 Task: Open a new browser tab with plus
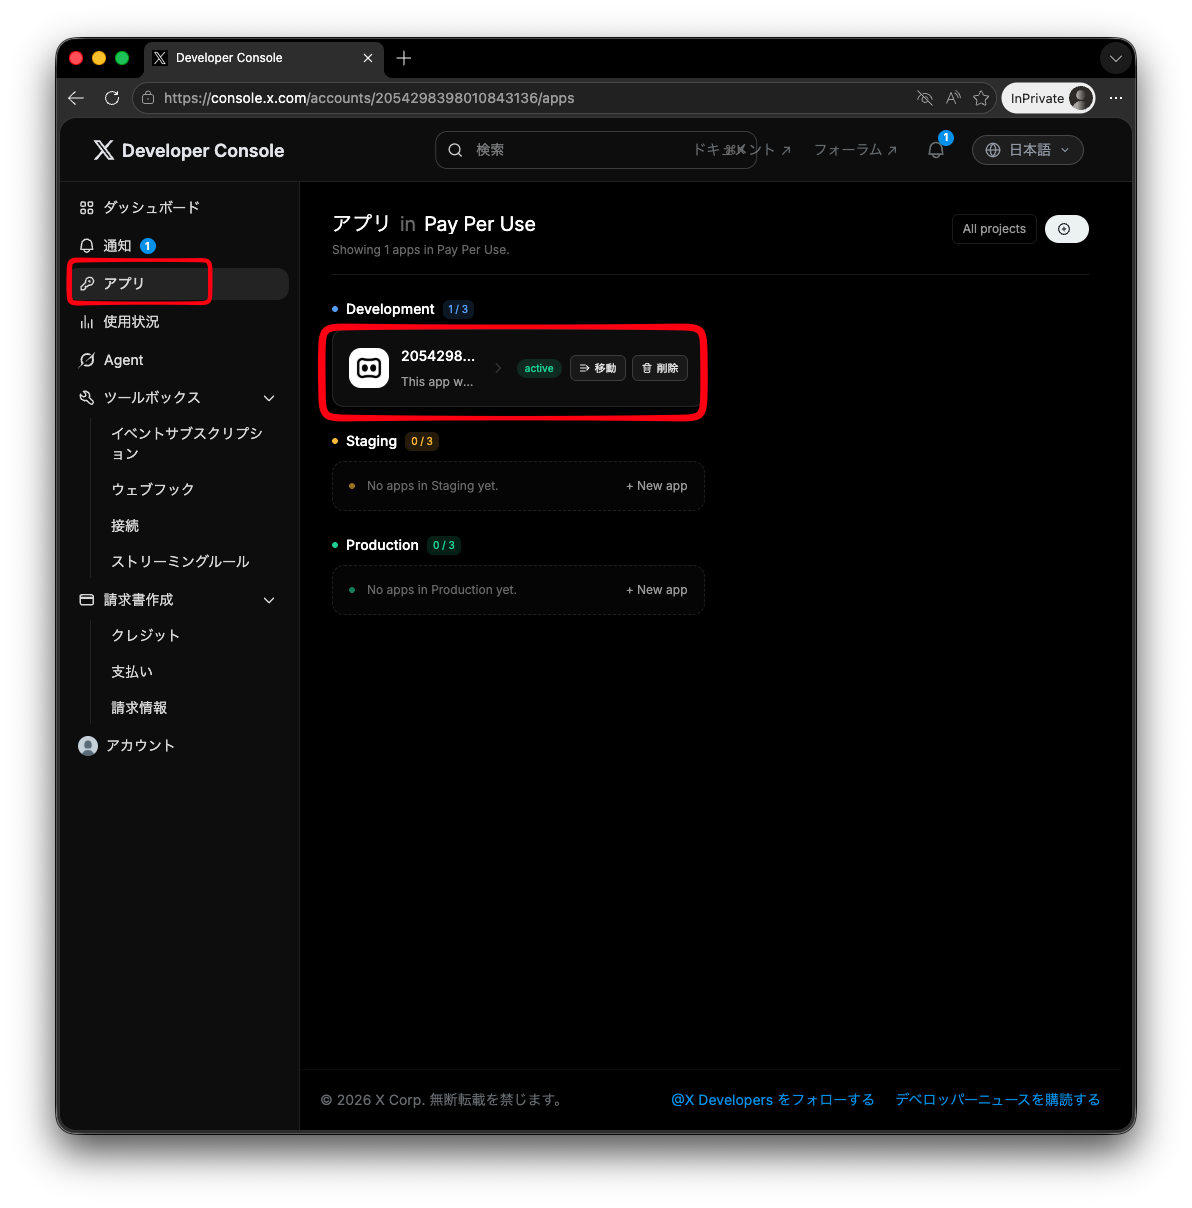(404, 58)
